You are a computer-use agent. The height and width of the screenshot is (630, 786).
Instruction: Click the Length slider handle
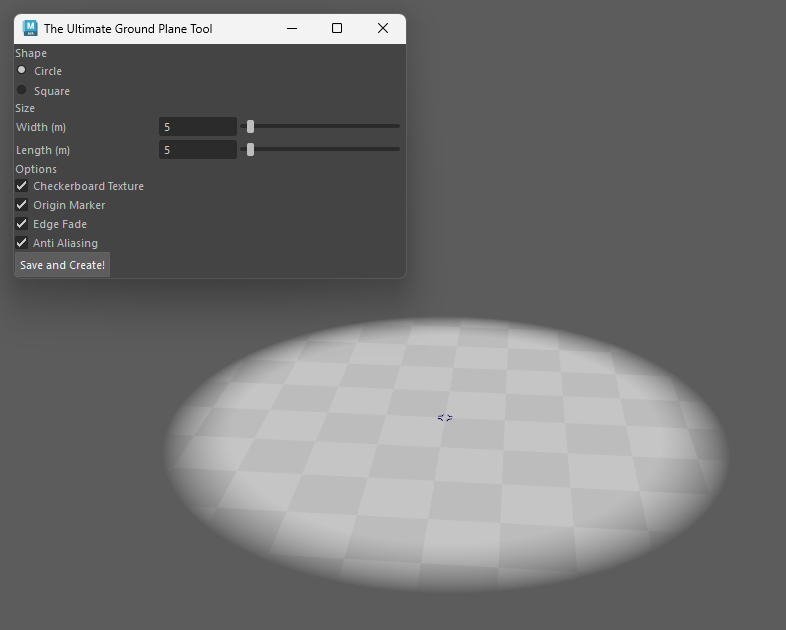(x=250, y=150)
